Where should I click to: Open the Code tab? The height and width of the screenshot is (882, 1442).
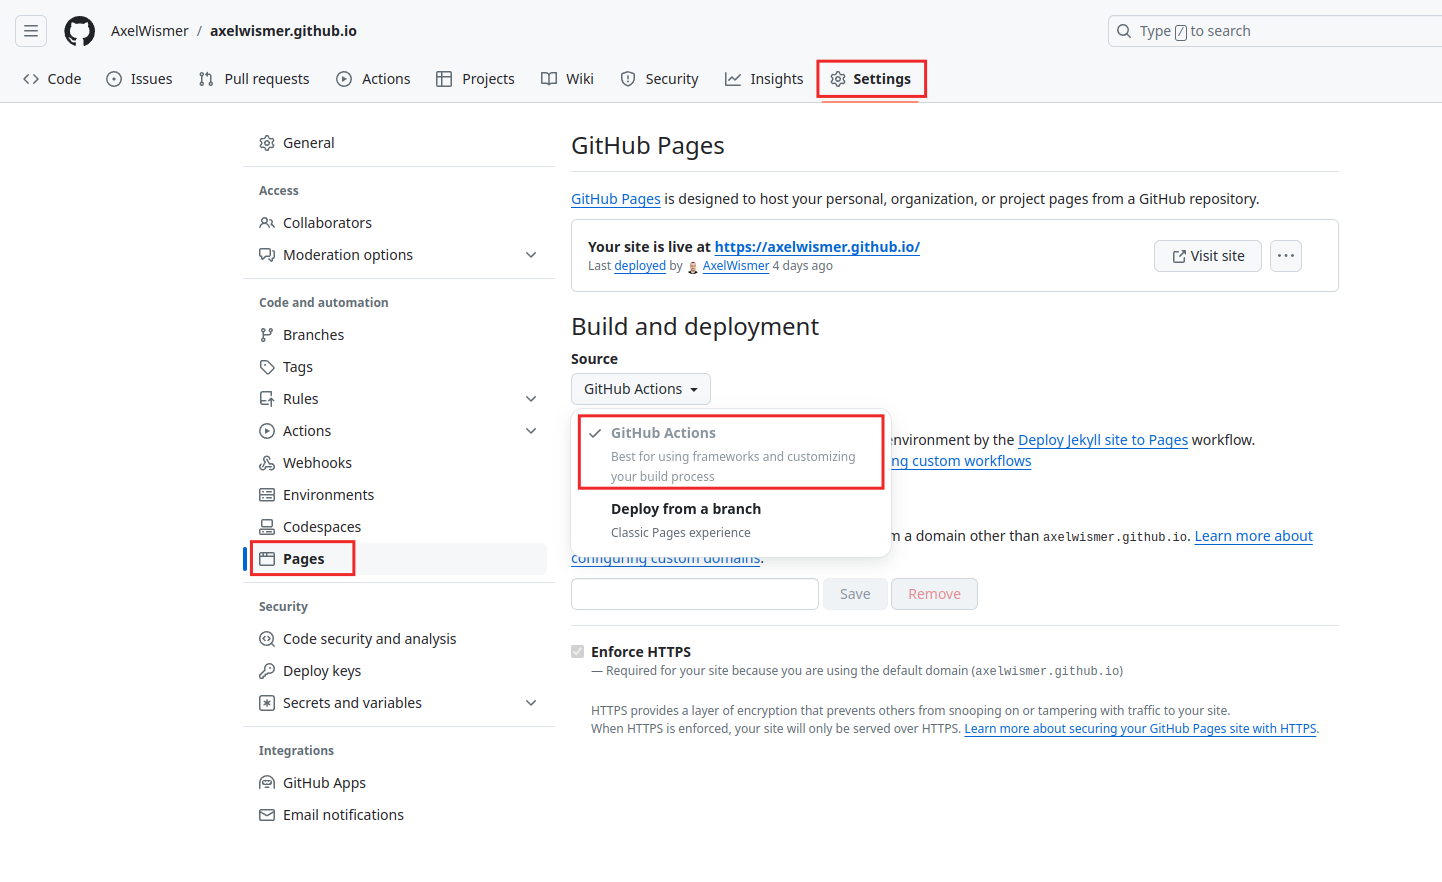(52, 79)
